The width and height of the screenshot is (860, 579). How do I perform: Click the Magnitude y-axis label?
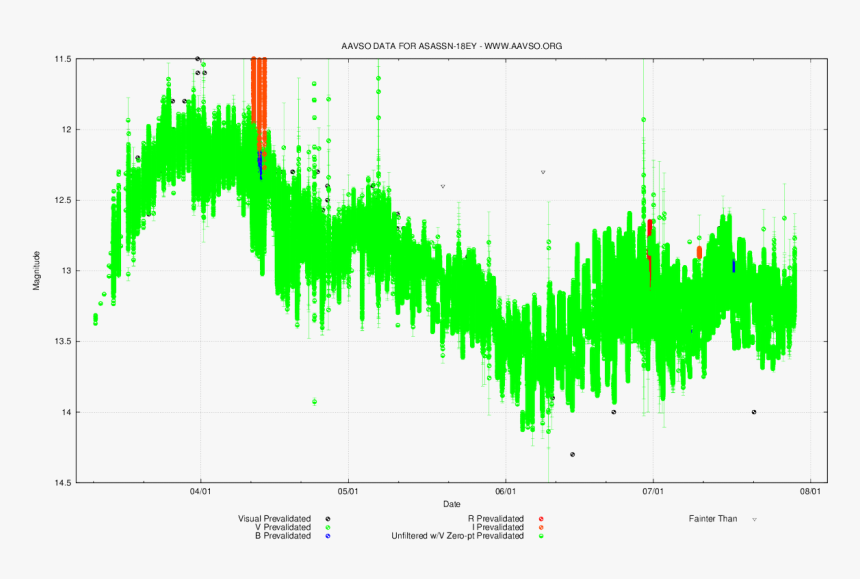point(37,271)
